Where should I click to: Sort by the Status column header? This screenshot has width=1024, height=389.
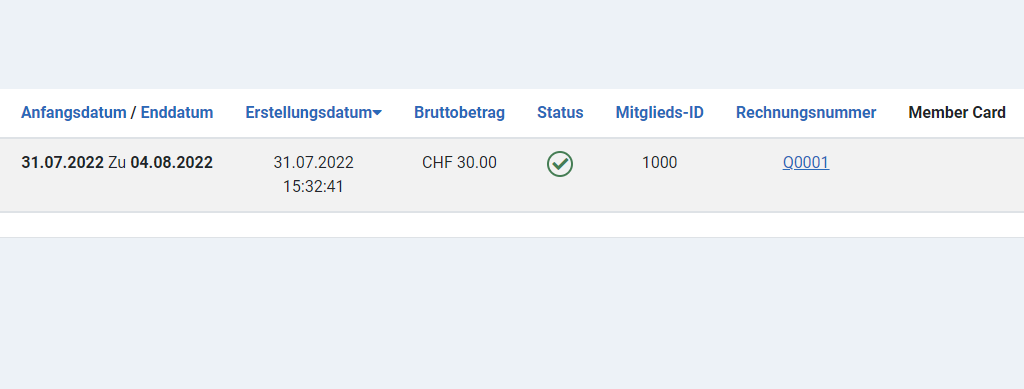560,112
